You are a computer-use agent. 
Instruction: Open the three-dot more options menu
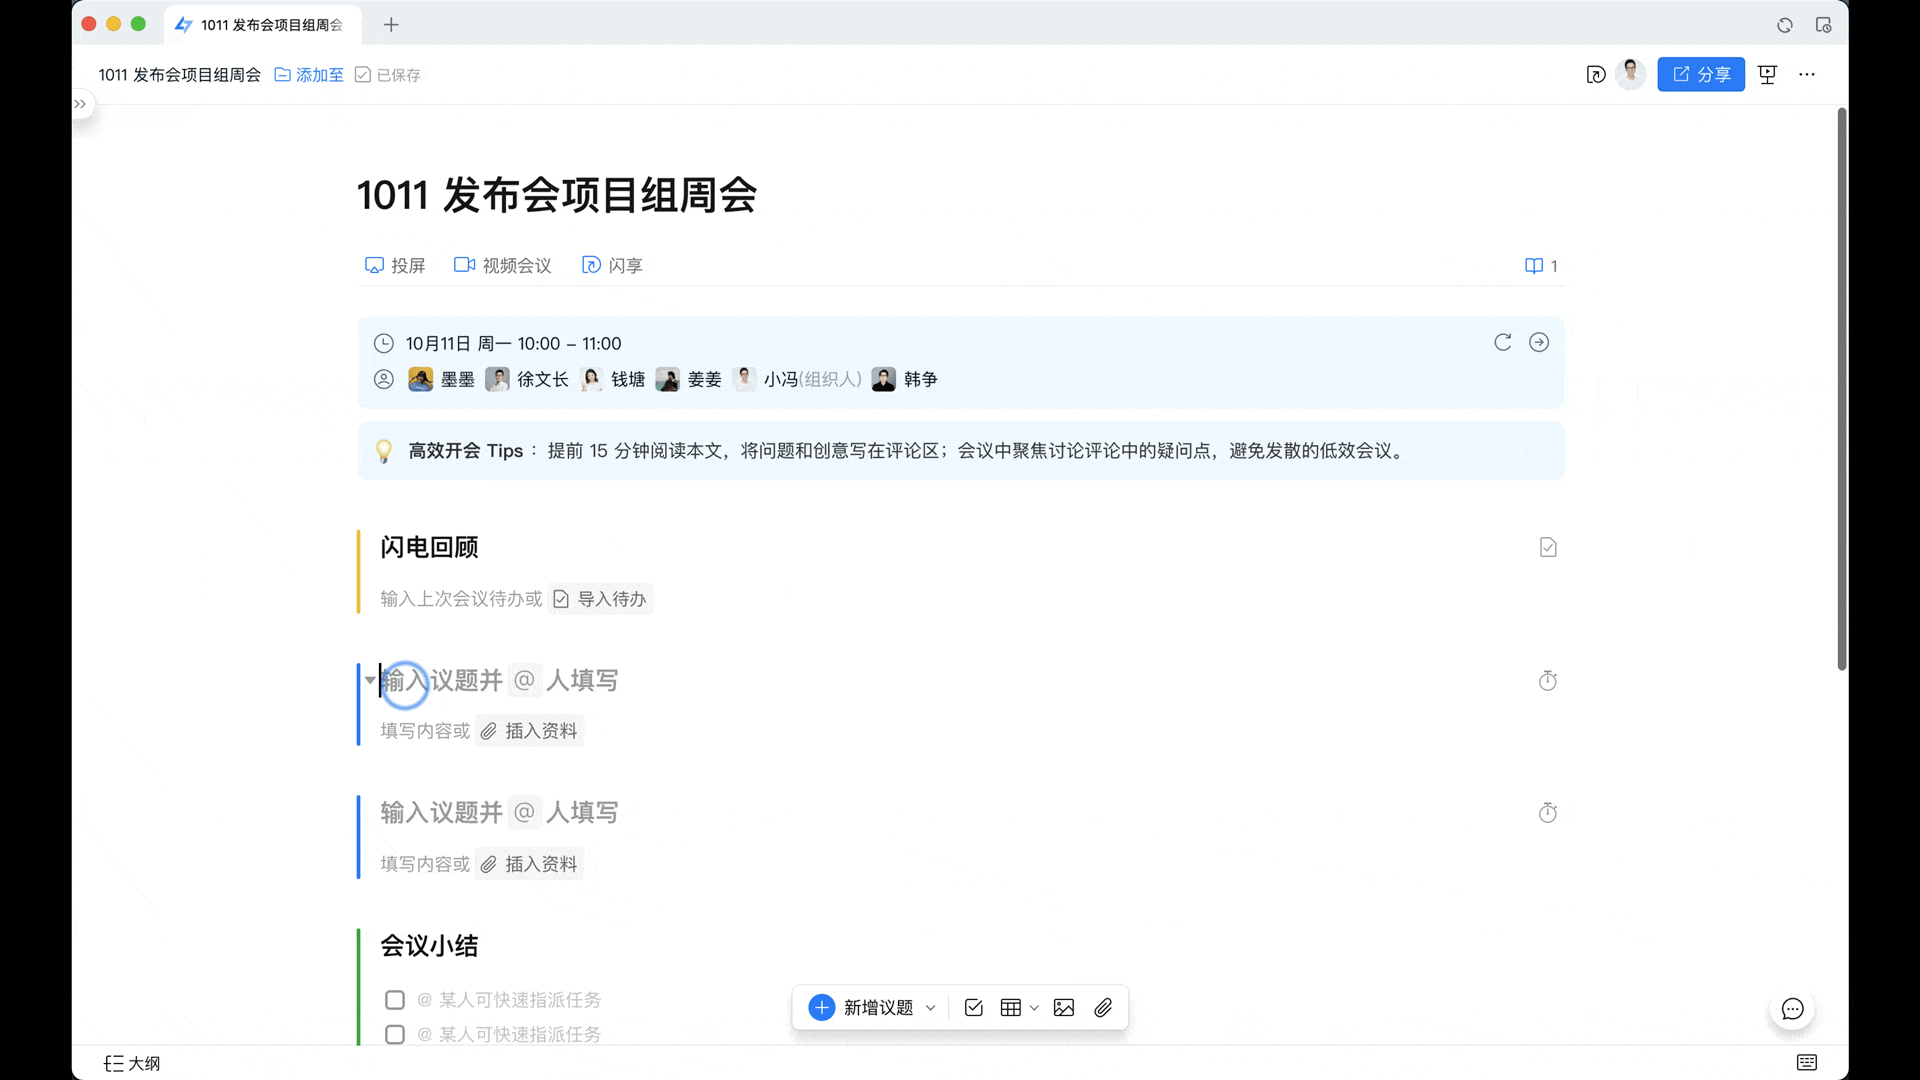1807,74
